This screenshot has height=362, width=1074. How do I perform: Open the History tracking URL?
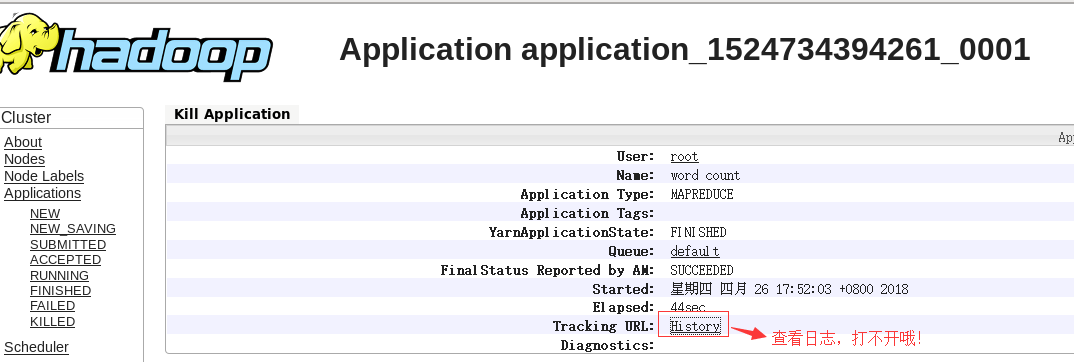tap(695, 326)
